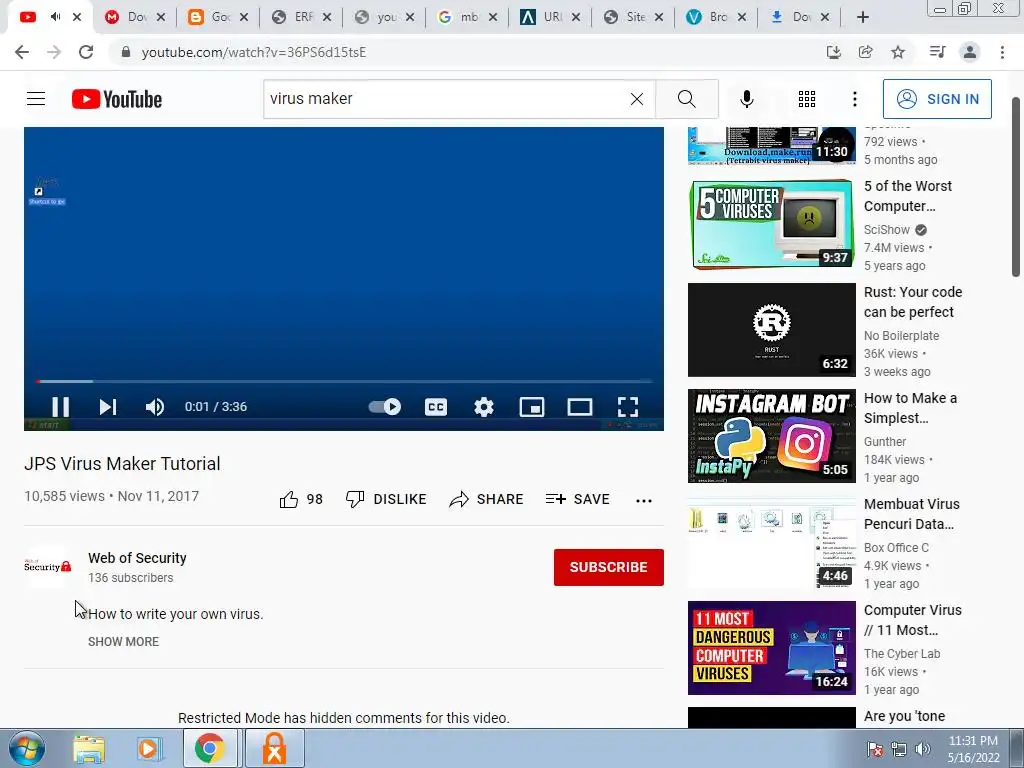Expand description with SHOW MORE

[123, 642]
